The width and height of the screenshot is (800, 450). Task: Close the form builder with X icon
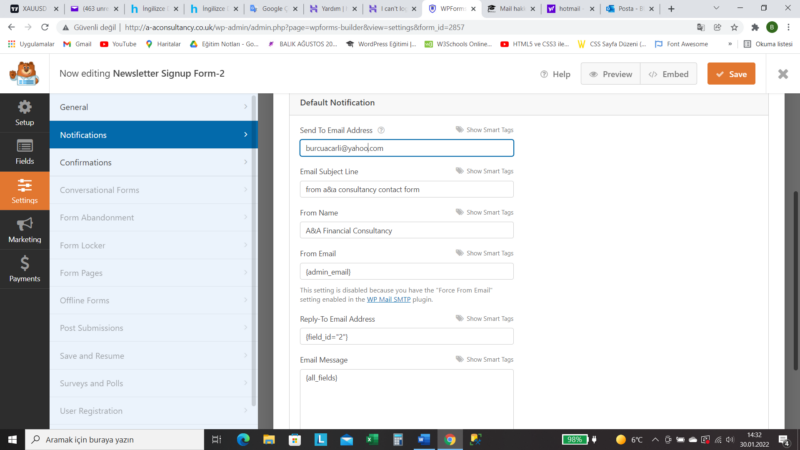[783, 74]
